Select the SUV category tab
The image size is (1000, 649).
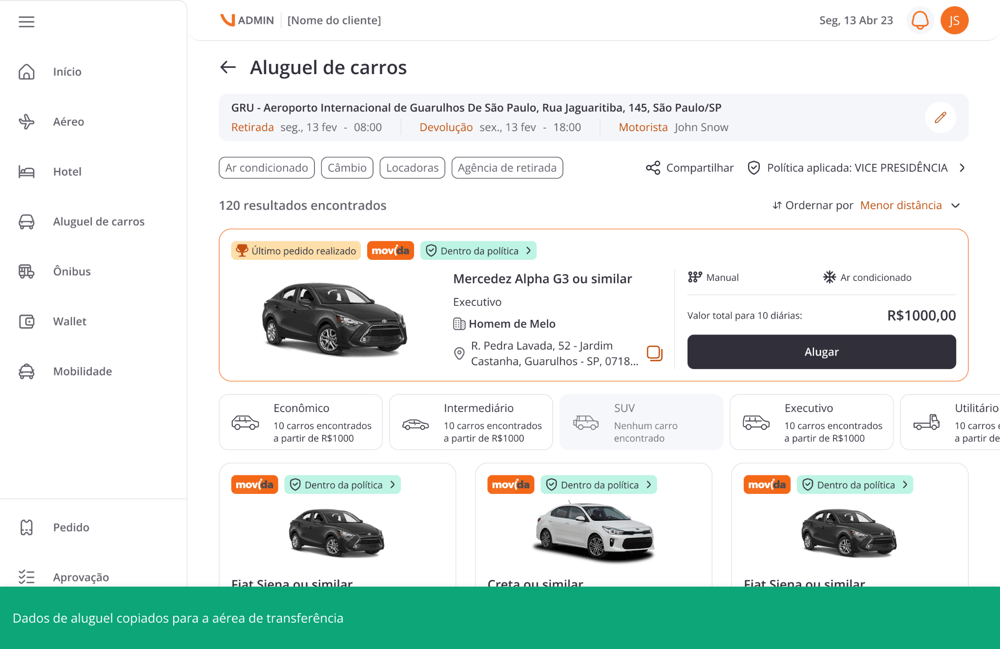[x=641, y=422]
